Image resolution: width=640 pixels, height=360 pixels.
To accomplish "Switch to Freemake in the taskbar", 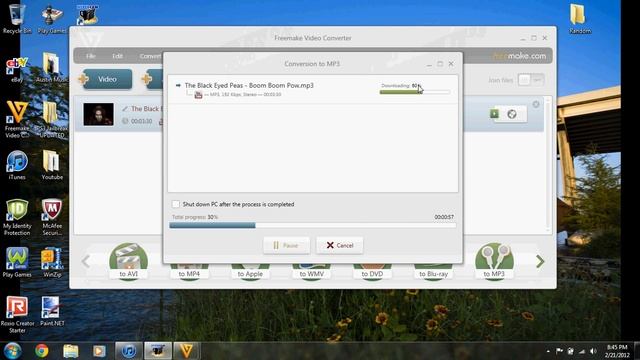I will click(x=187, y=351).
